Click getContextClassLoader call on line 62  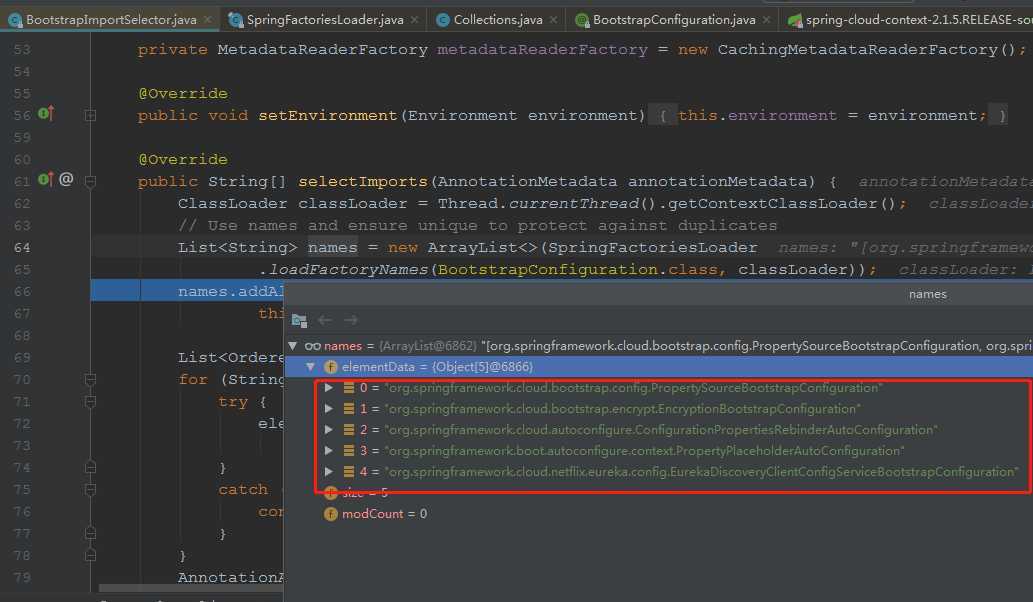[773, 204]
